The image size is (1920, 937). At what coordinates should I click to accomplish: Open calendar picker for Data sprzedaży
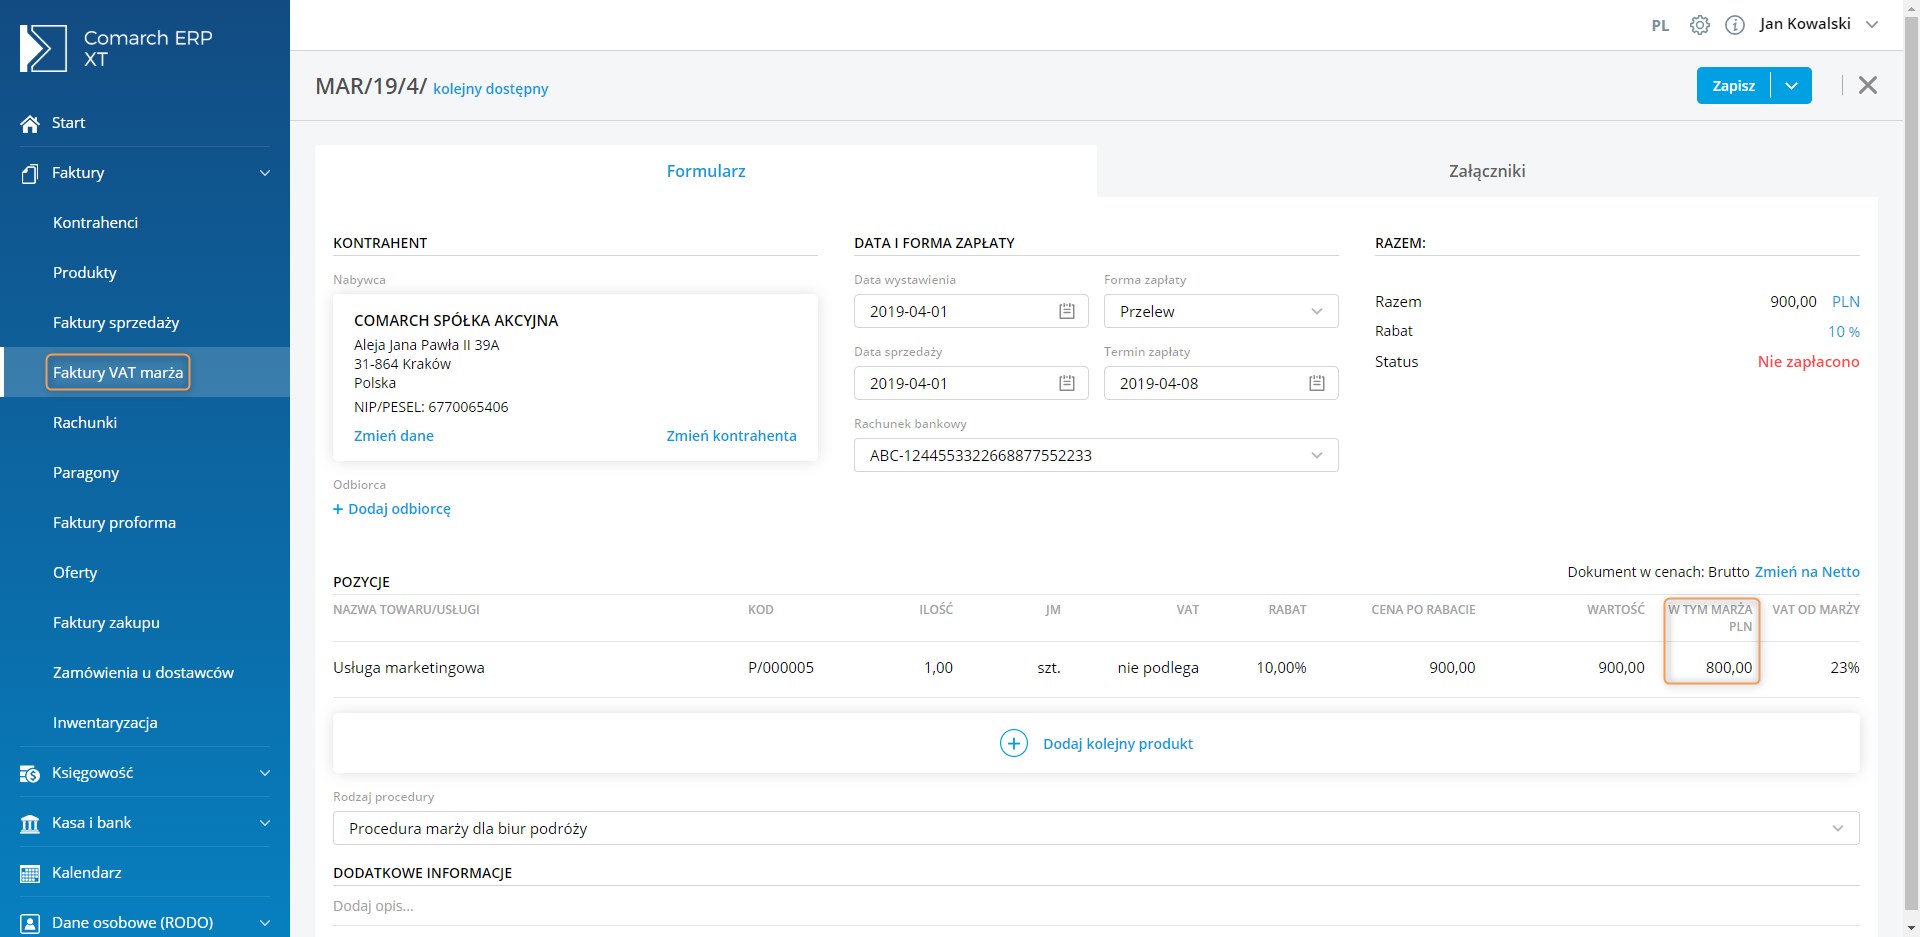(1067, 383)
